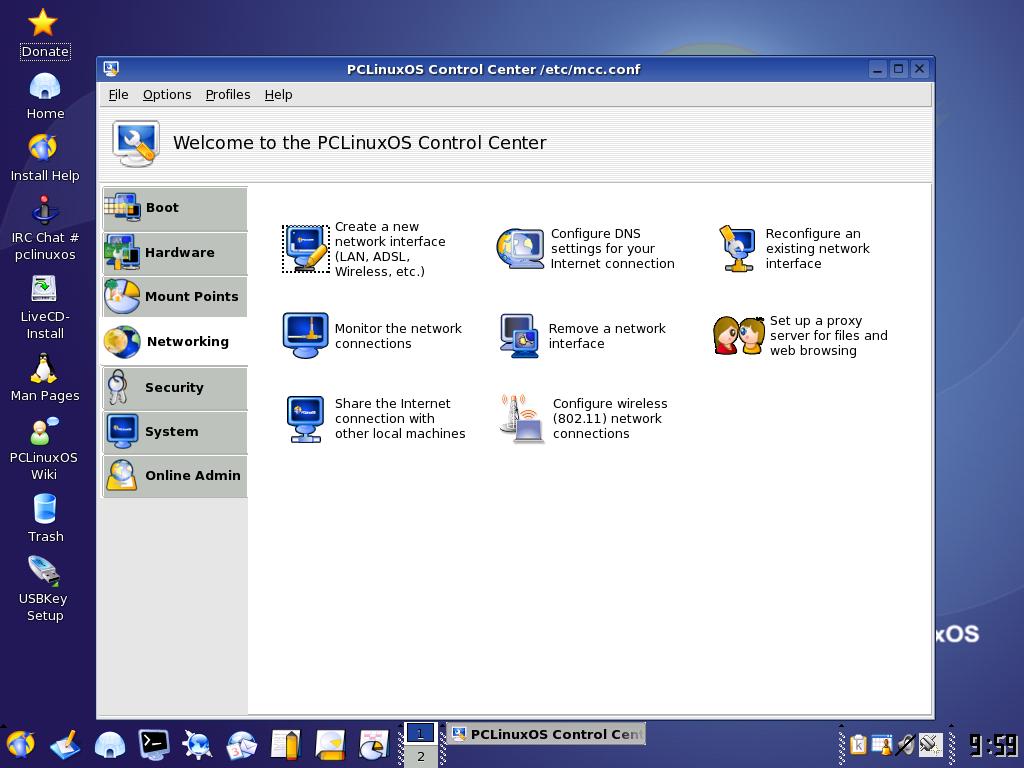Click the network plug tray icon
The height and width of the screenshot is (768, 1024).
931,744
